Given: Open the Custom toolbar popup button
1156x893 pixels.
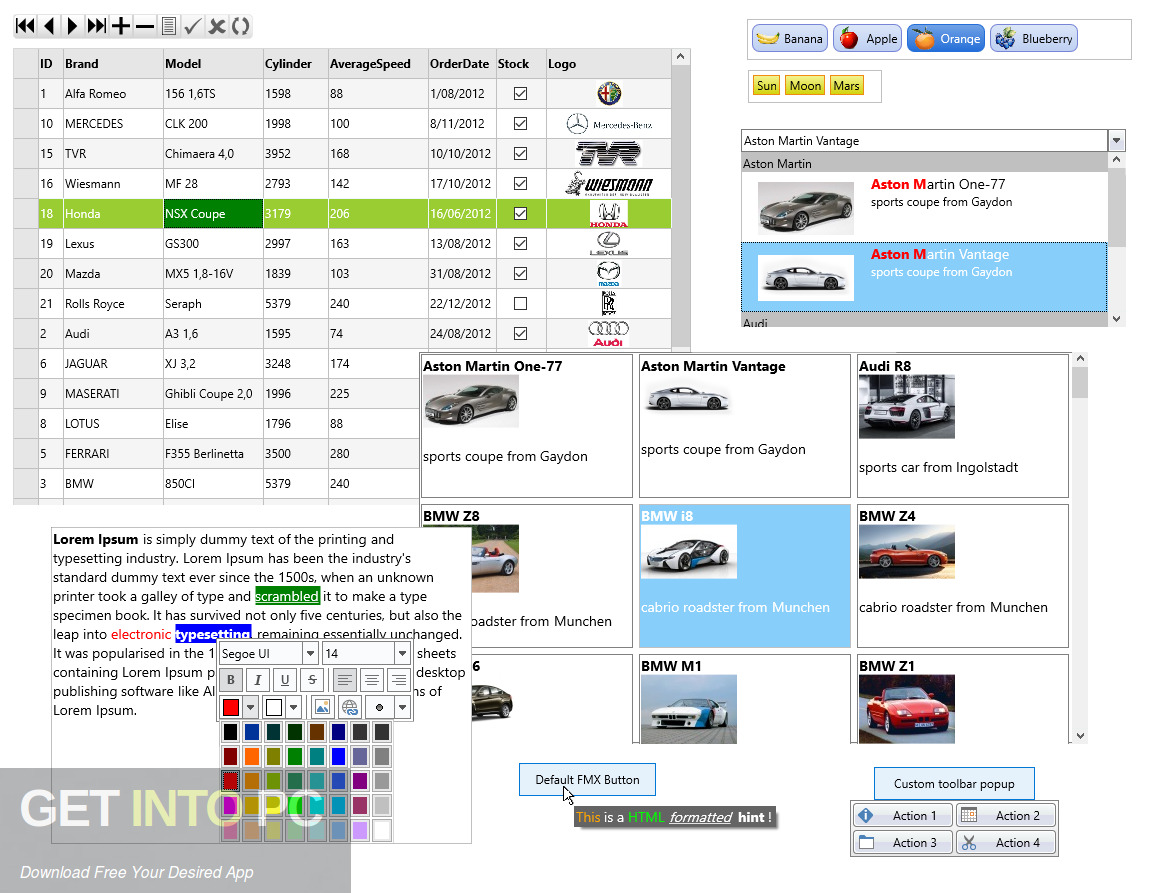Looking at the screenshot, I should (954, 783).
